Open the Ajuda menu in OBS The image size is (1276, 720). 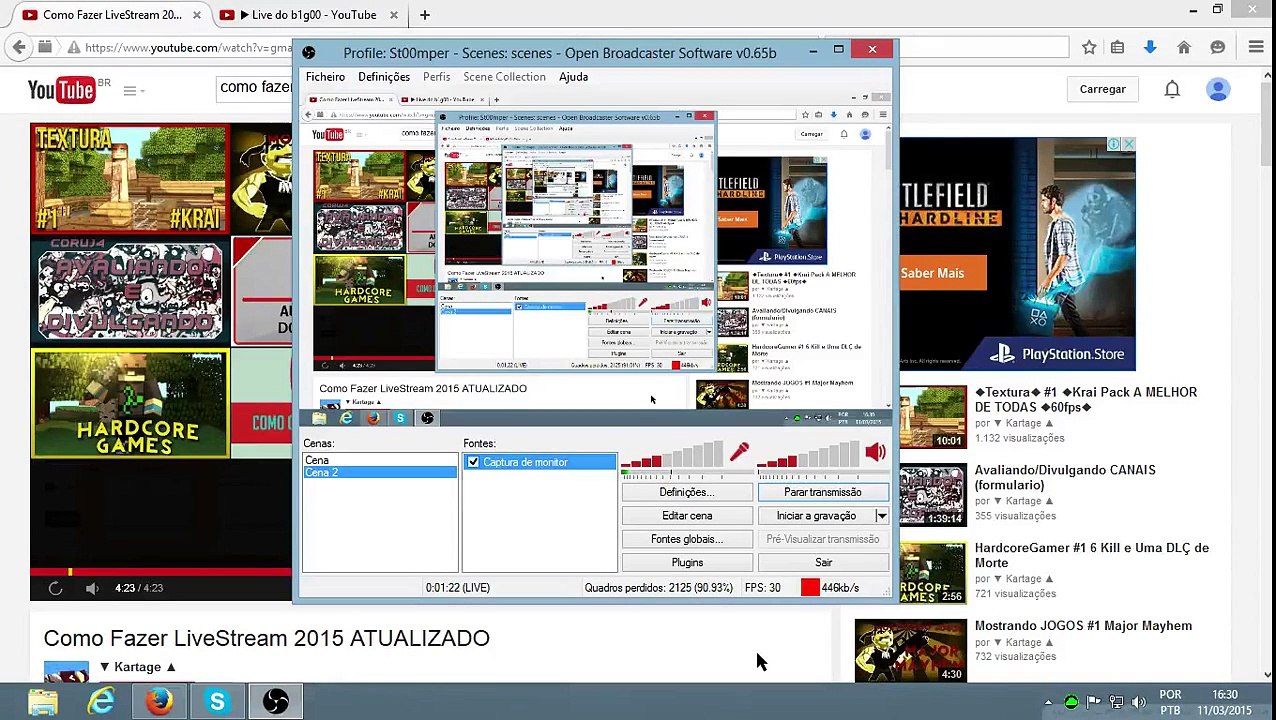(573, 77)
